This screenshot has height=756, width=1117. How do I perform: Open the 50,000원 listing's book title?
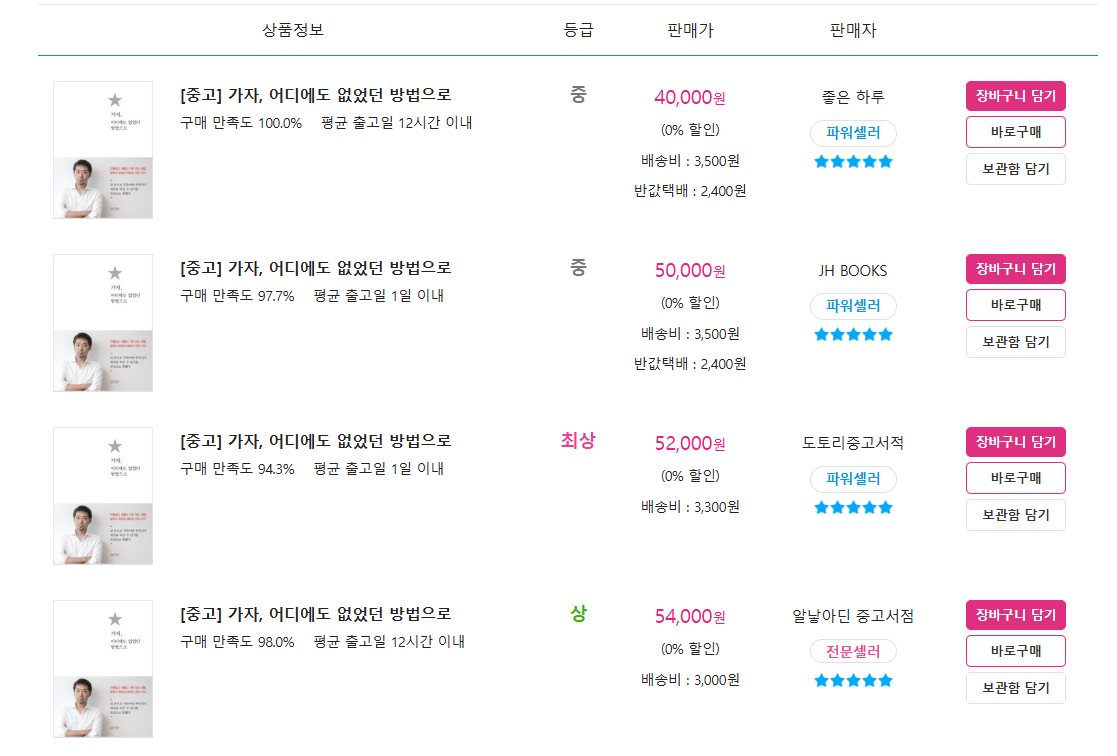pos(316,268)
